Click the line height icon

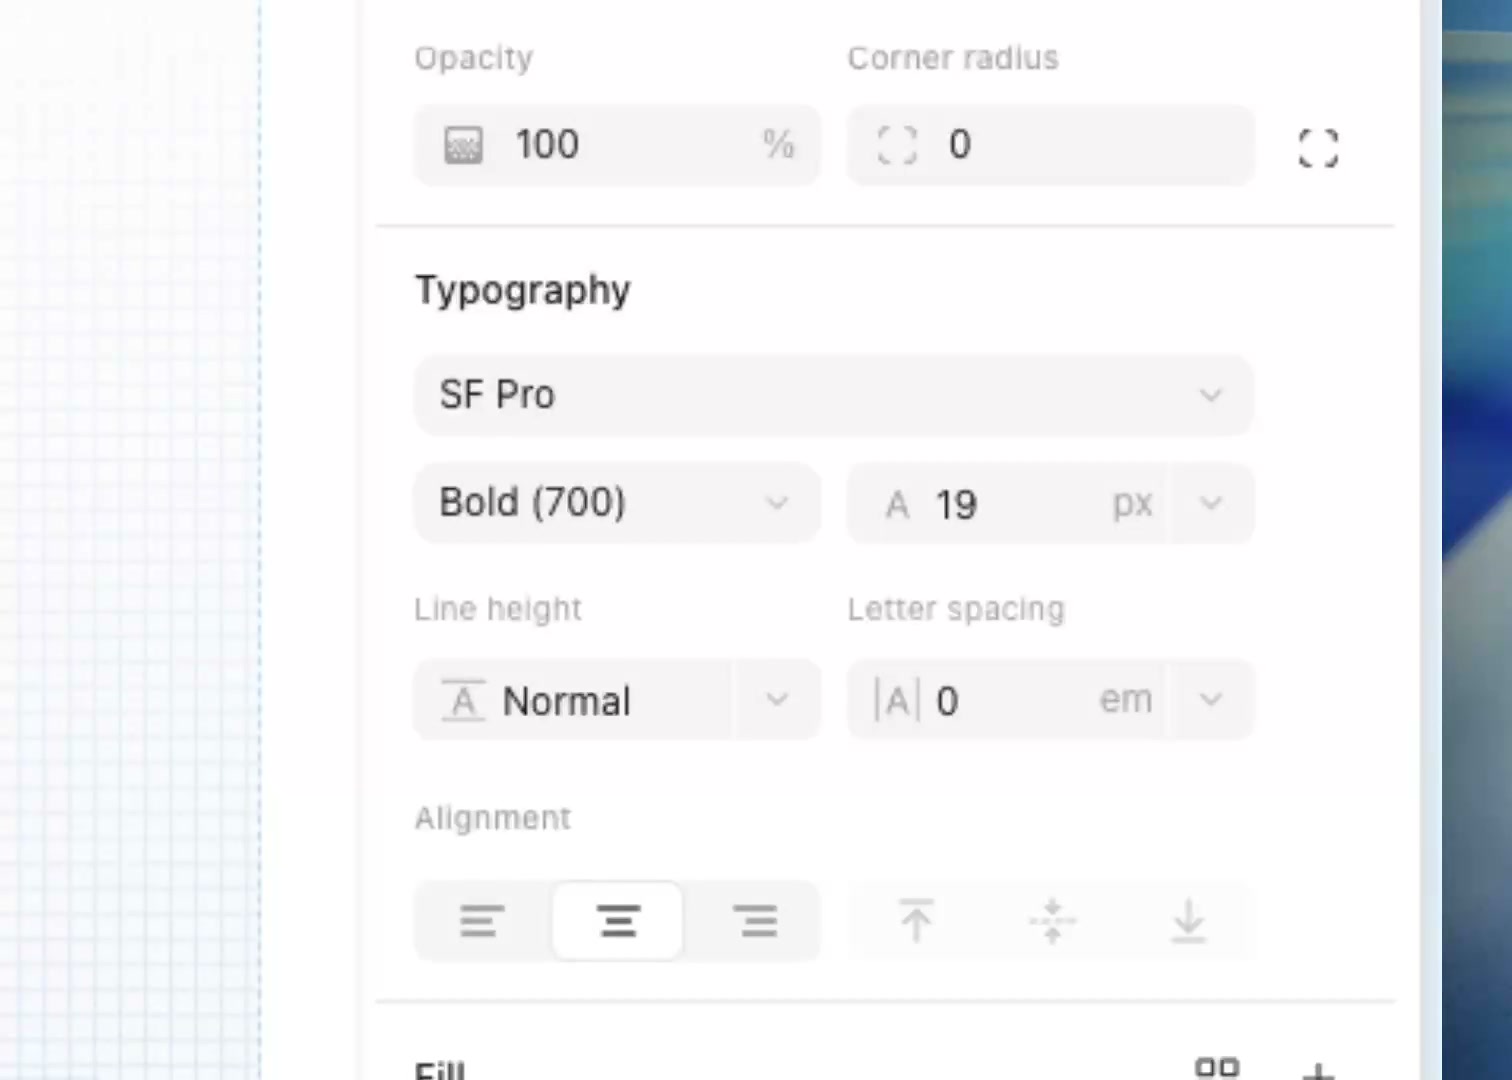coord(463,700)
